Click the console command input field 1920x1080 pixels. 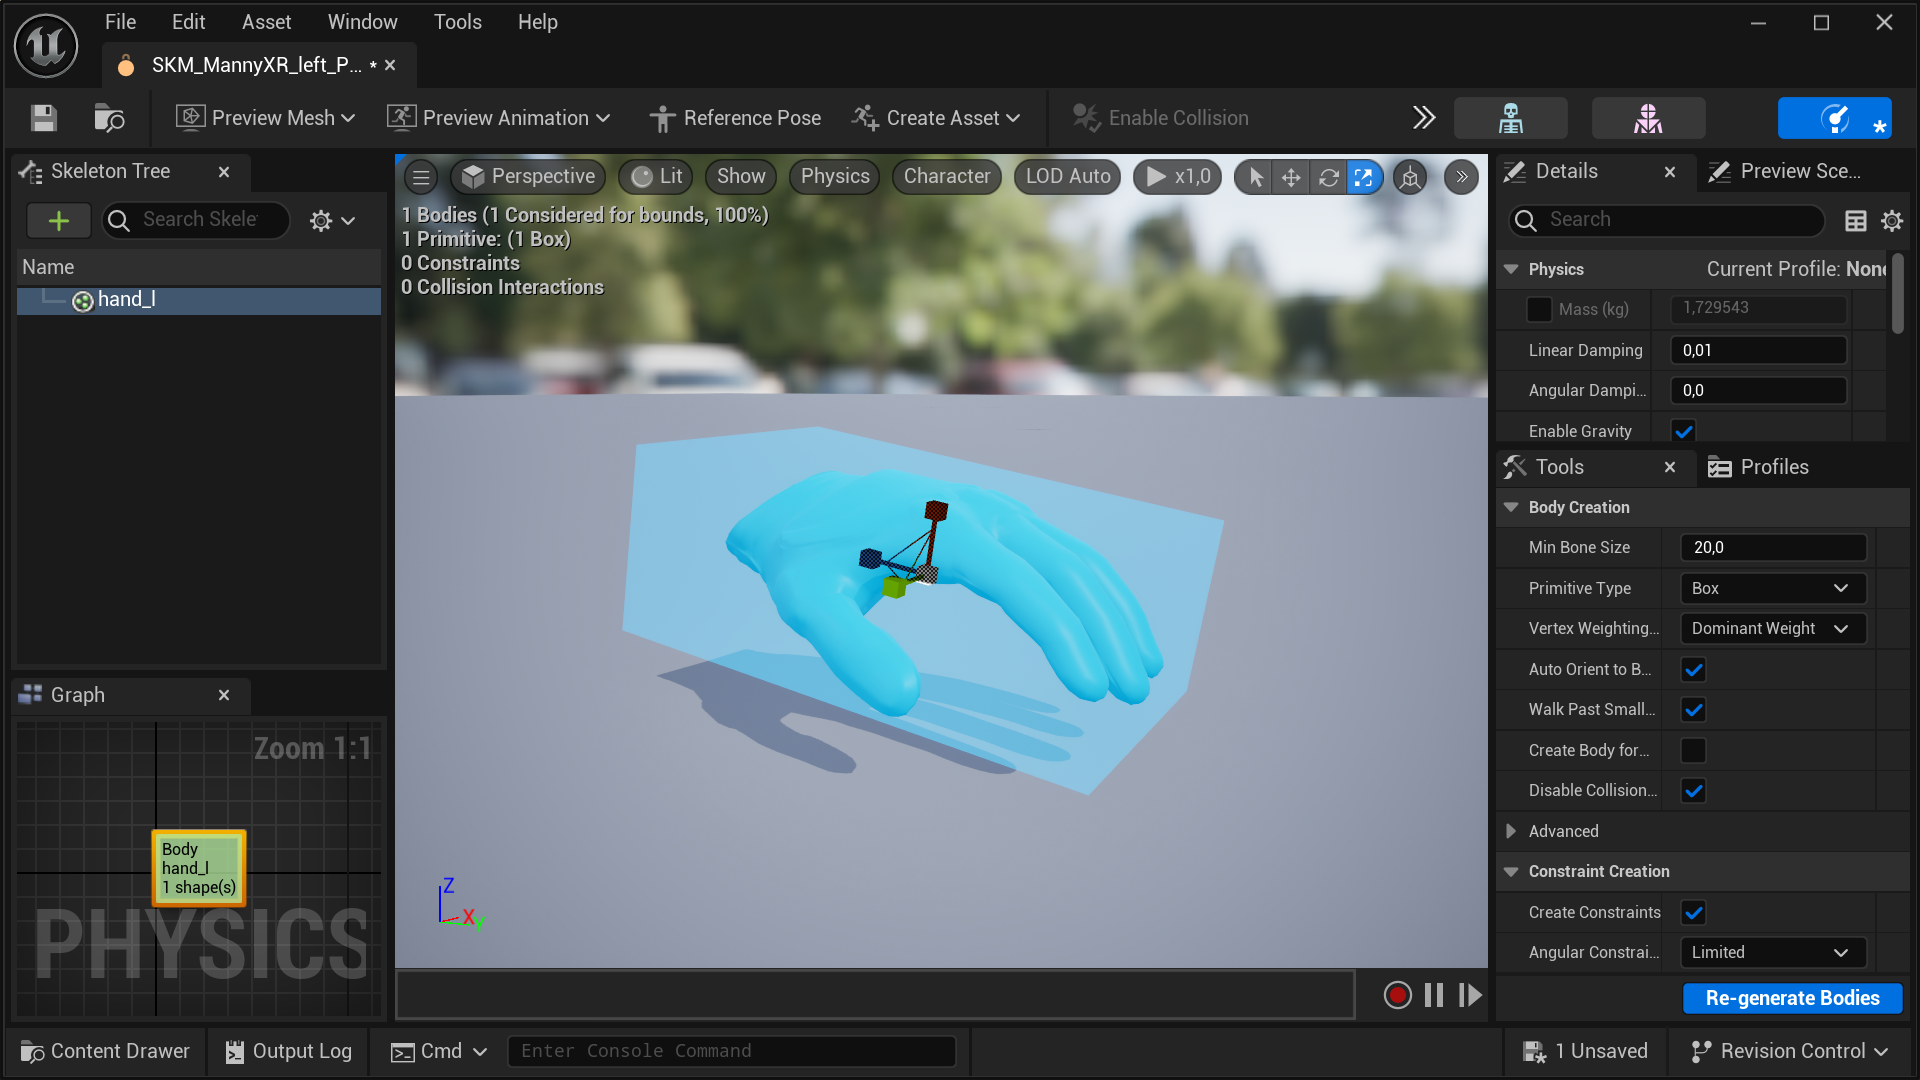(732, 1051)
